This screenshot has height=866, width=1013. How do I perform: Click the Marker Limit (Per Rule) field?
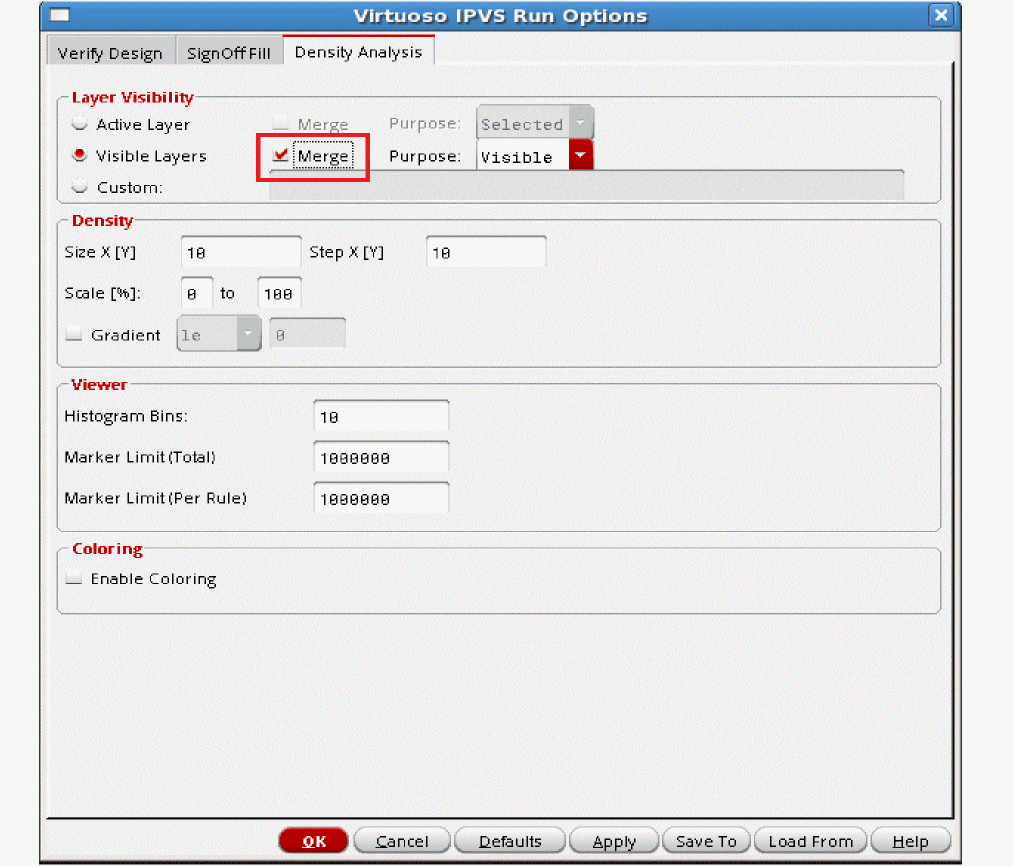[x=381, y=498]
